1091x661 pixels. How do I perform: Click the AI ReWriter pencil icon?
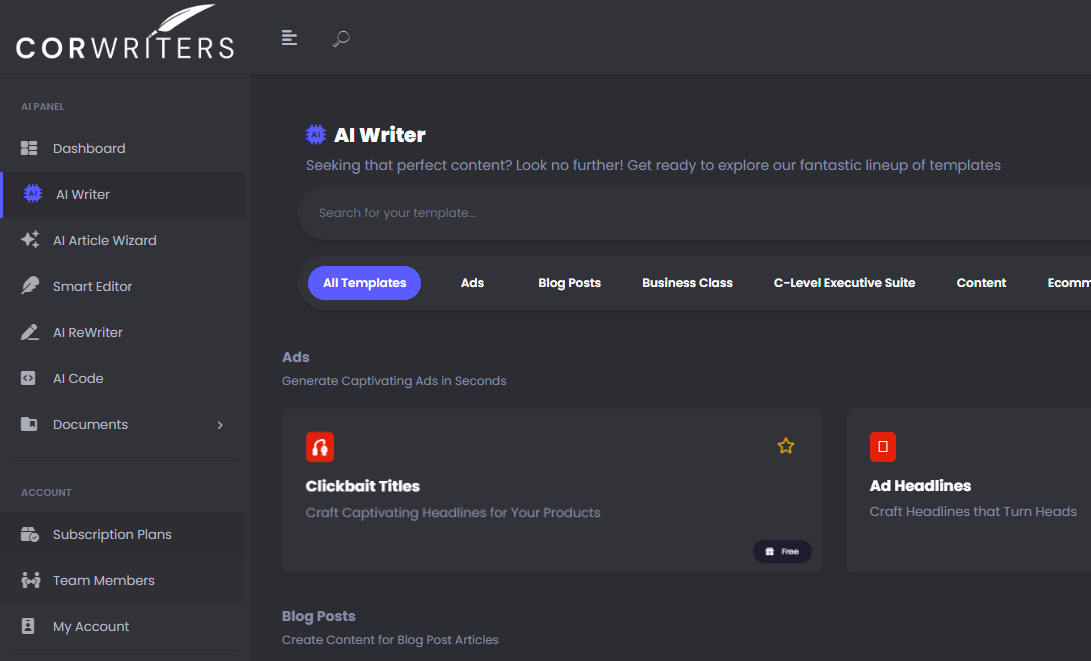coord(30,332)
